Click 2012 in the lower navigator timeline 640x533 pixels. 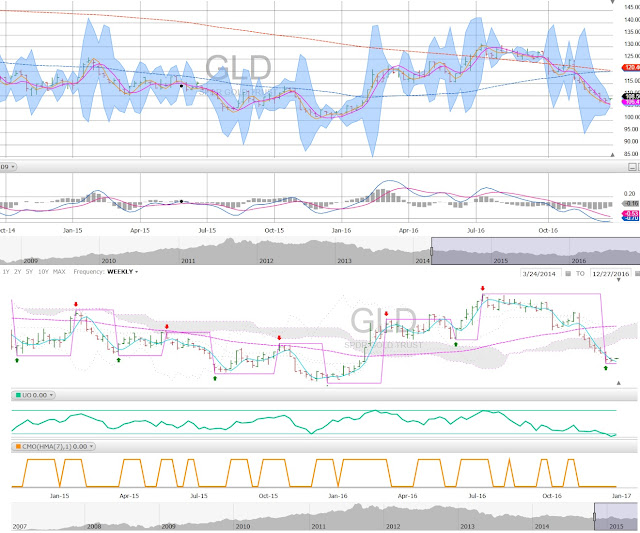coord(393,526)
